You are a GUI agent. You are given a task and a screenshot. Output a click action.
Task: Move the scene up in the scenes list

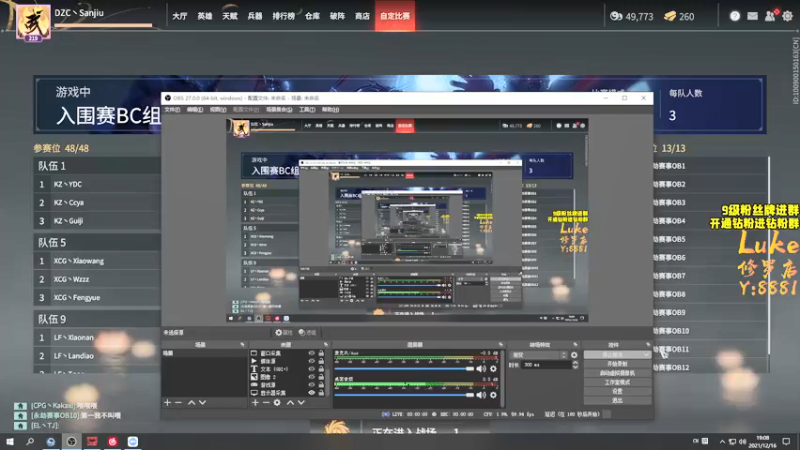point(191,403)
